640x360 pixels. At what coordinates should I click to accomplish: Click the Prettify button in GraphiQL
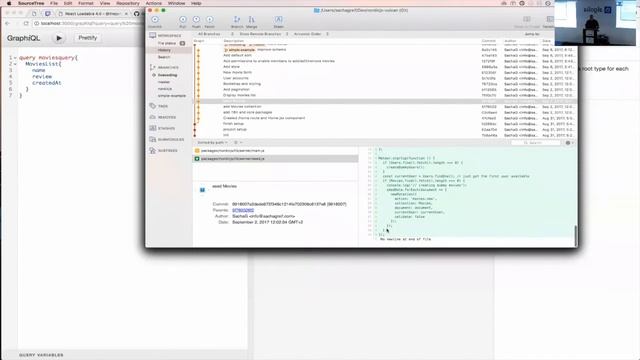[88, 38]
